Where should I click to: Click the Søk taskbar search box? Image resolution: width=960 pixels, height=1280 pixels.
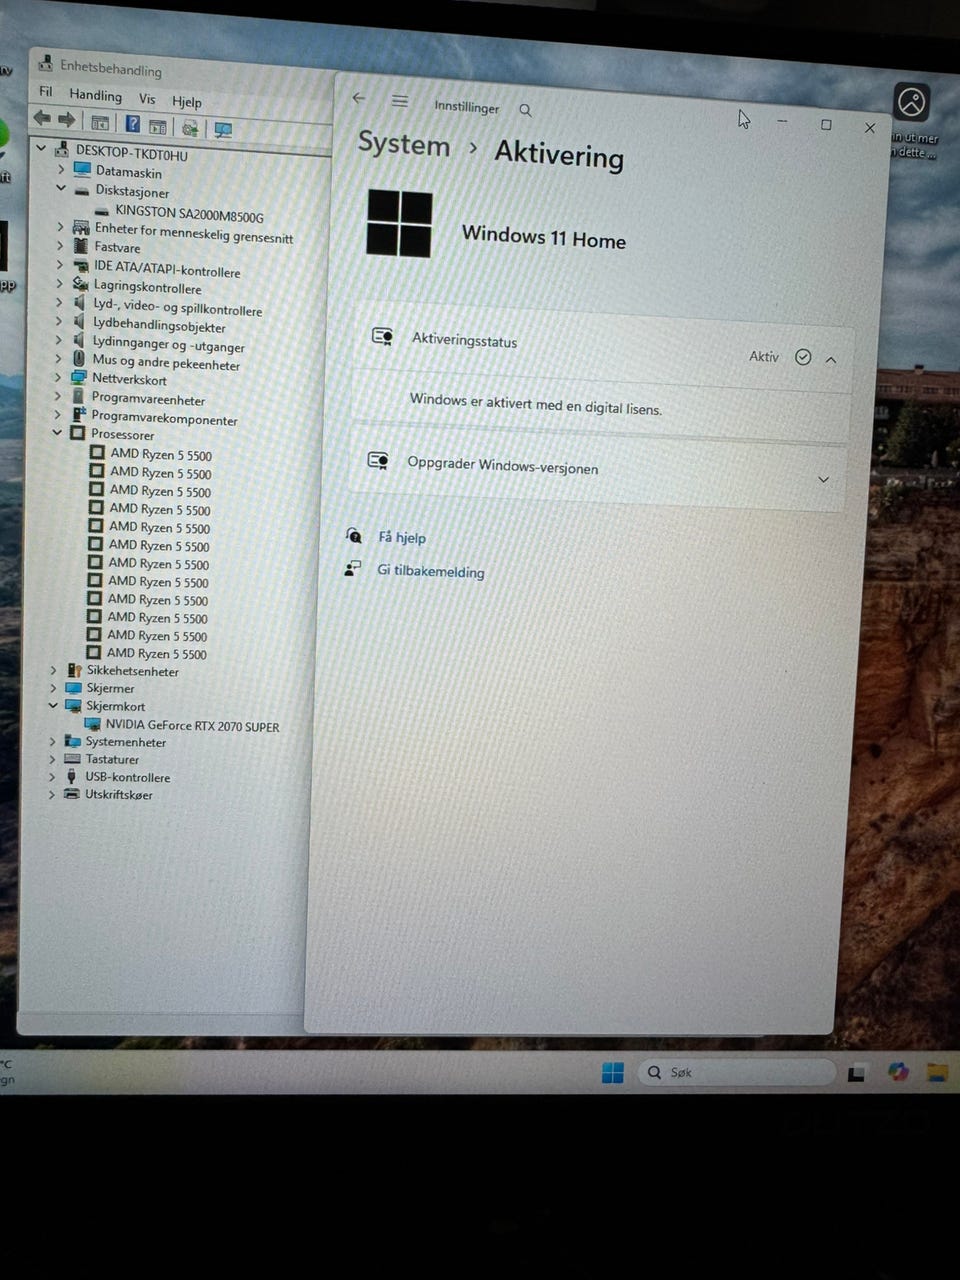[736, 1073]
